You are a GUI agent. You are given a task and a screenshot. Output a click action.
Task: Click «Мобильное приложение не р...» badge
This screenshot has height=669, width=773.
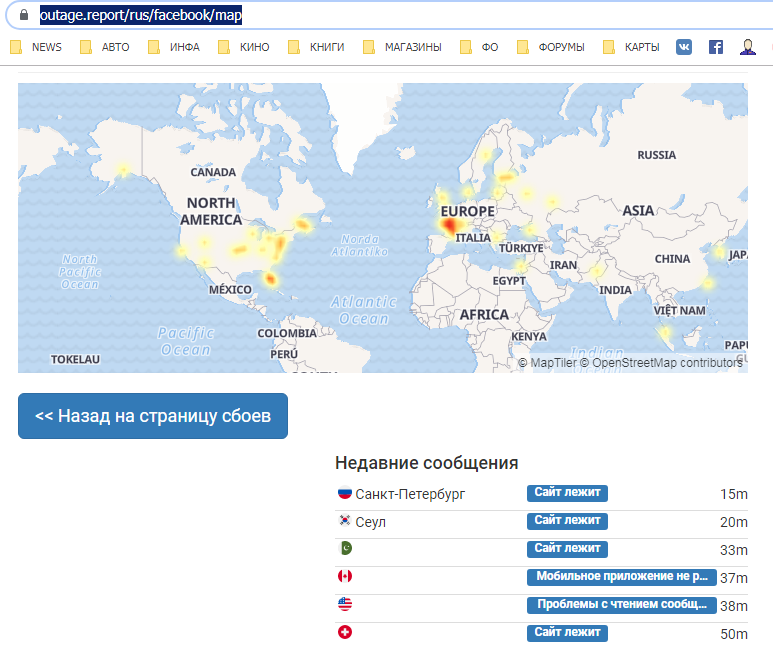click(x=622, y=577)
